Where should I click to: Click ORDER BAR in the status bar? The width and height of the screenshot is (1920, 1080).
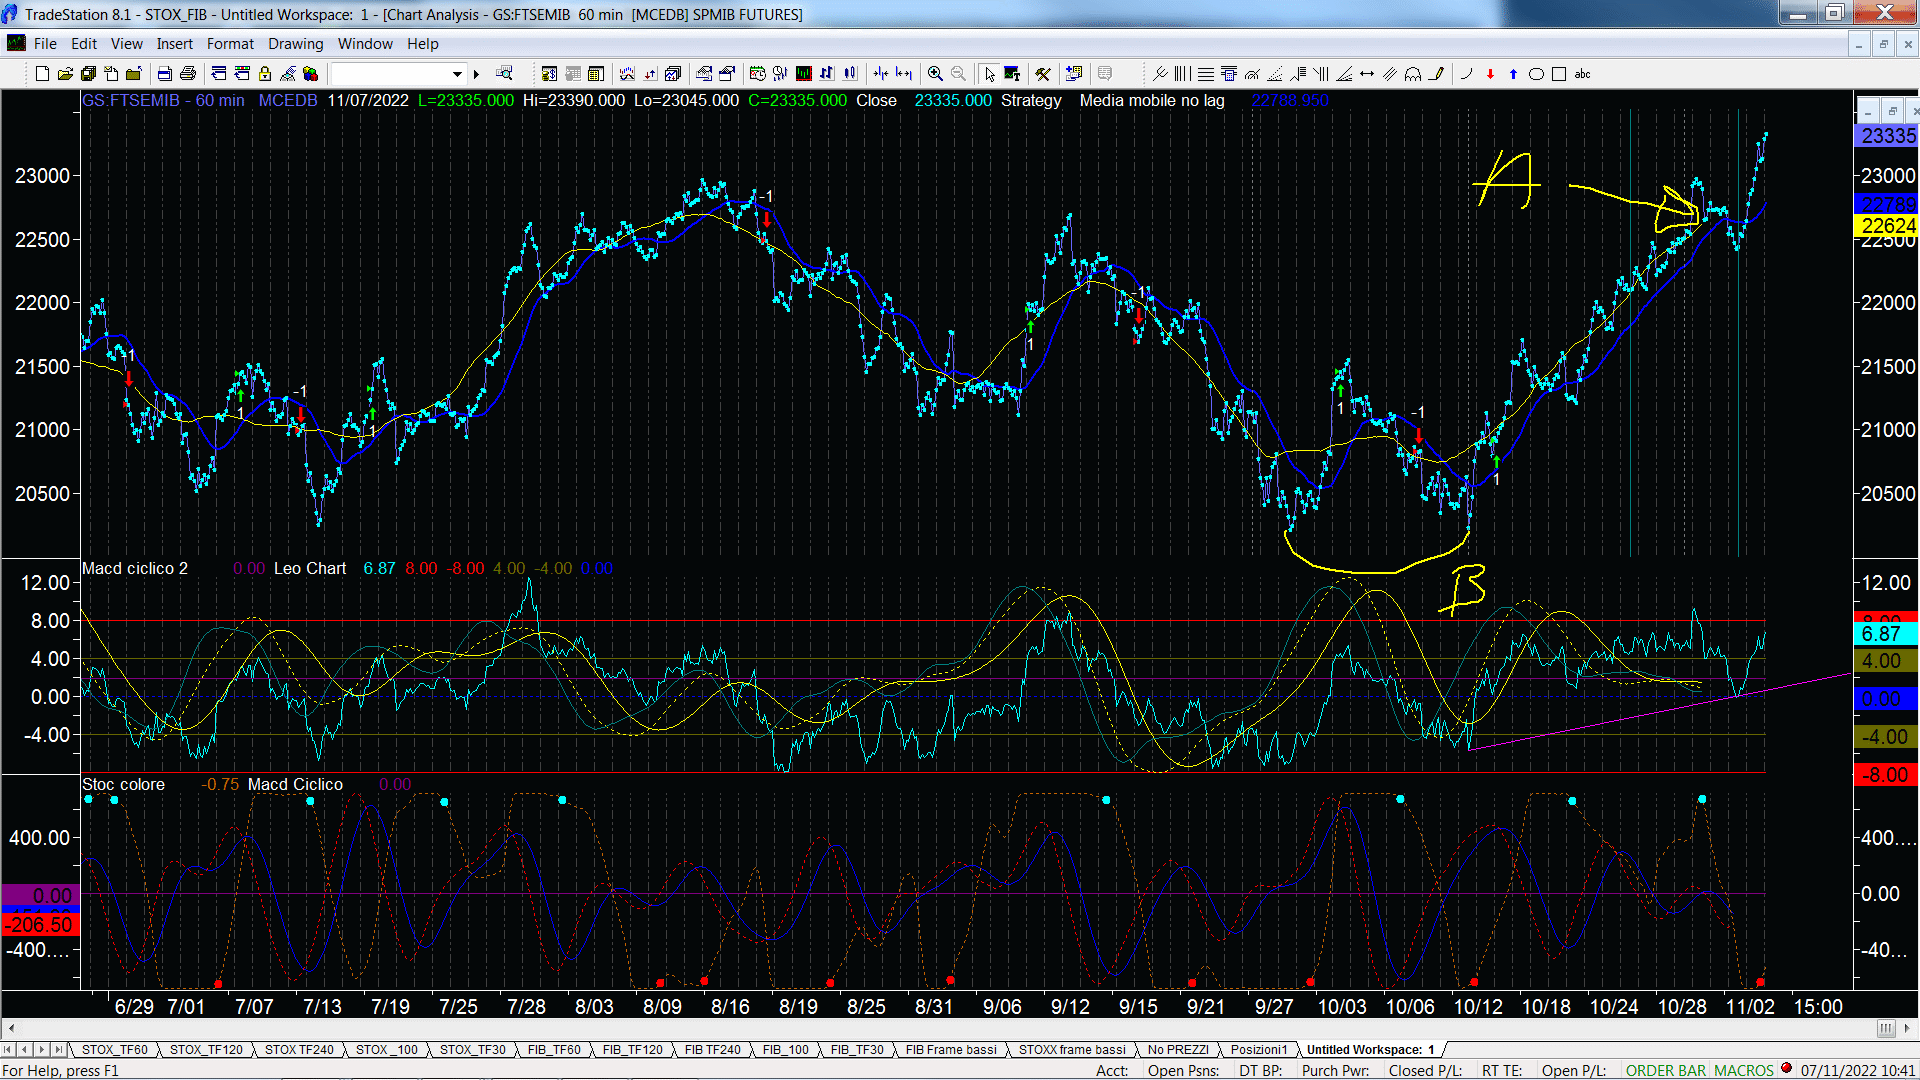point(1666,1071)
